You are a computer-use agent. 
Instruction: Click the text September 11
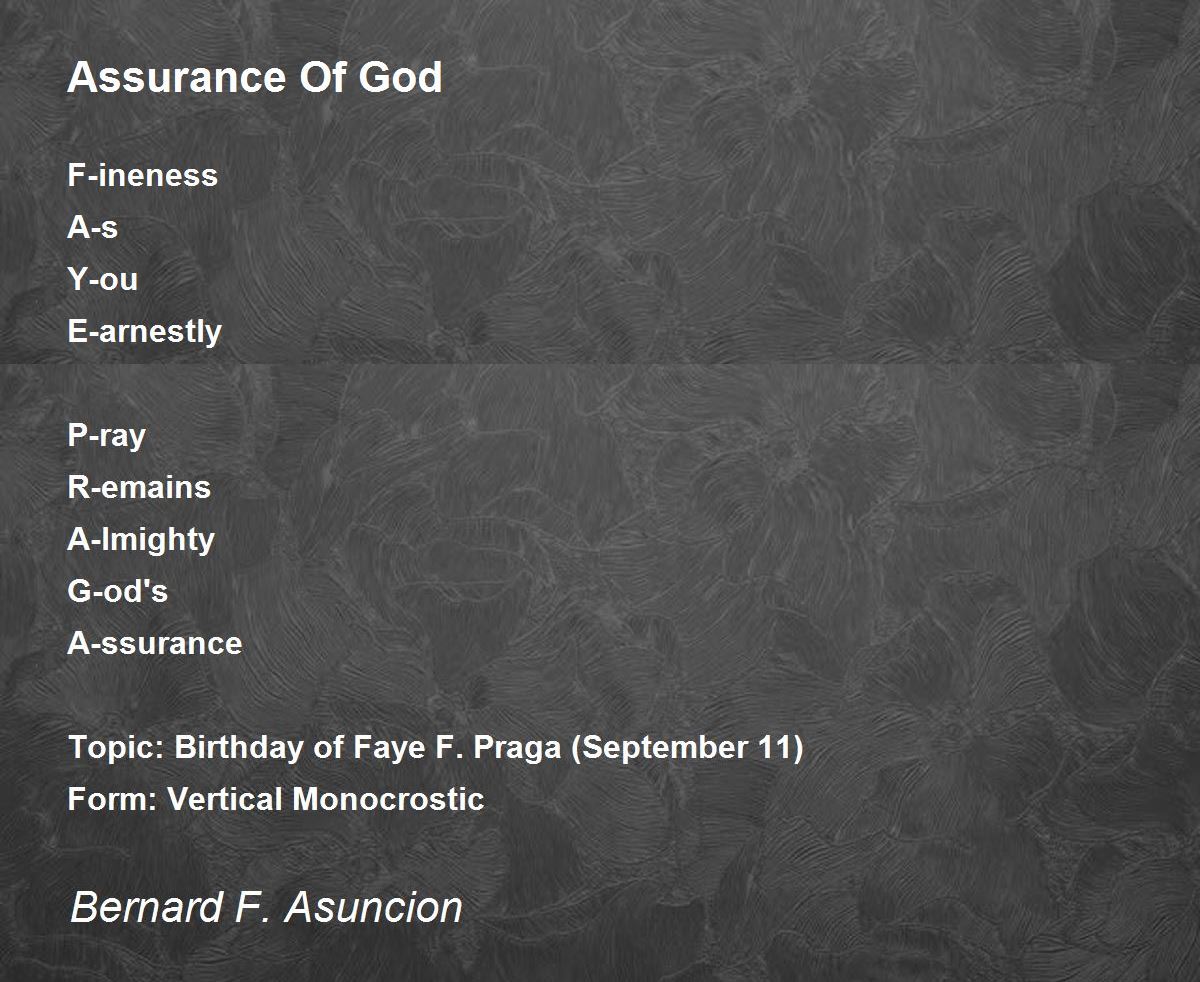point(686,748)
